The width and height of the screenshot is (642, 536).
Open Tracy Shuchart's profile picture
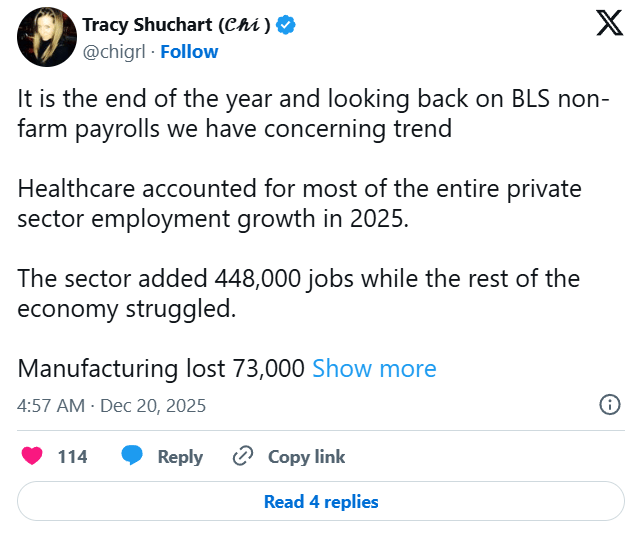[x=46, y=38]
